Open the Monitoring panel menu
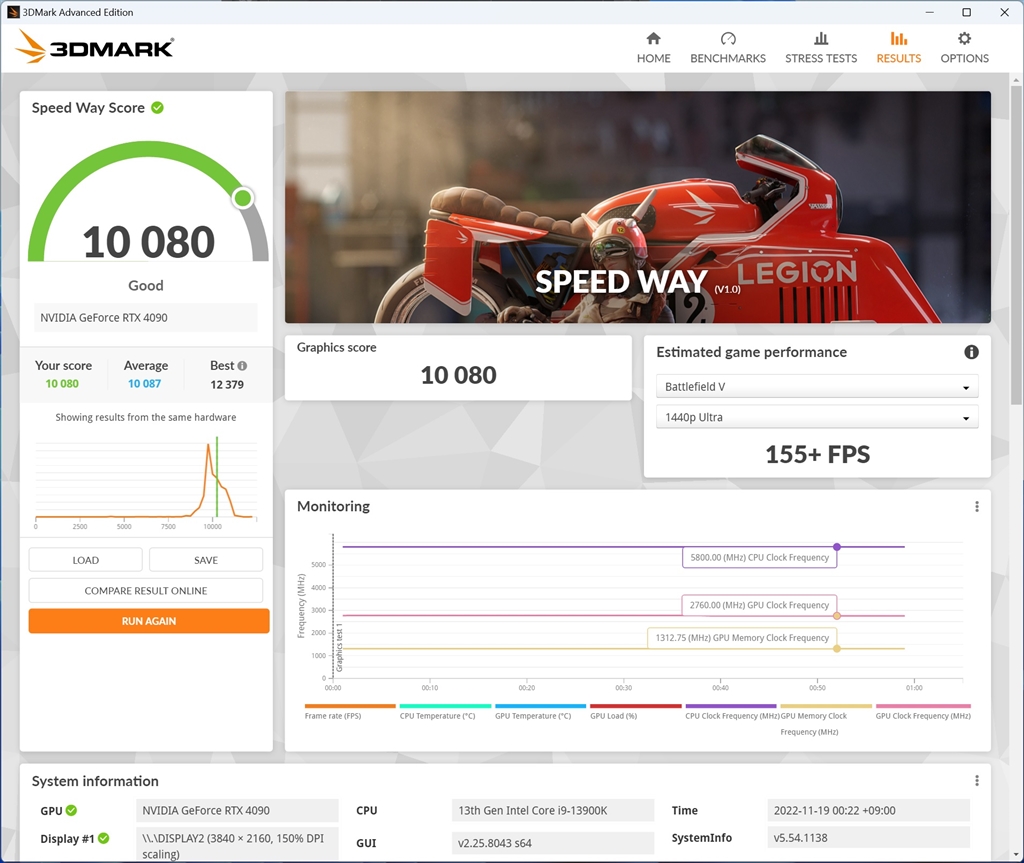 click(x=976, y=506)
